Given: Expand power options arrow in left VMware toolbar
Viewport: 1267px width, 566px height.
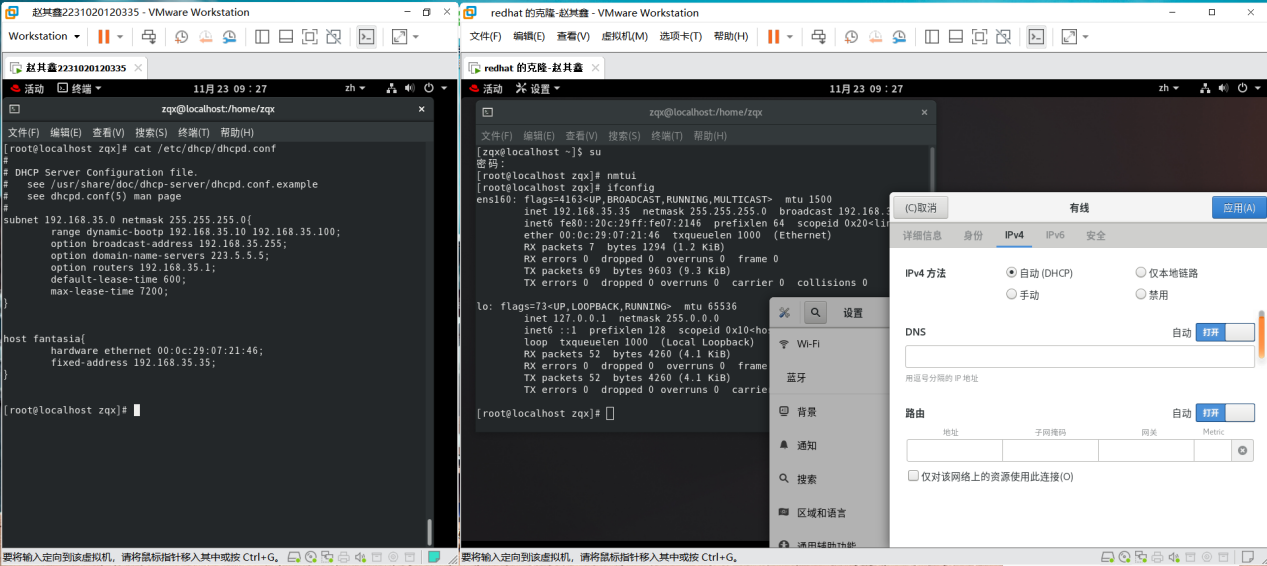Looking at the screenshot, I should pyautogui.click(x=120, y=37).
